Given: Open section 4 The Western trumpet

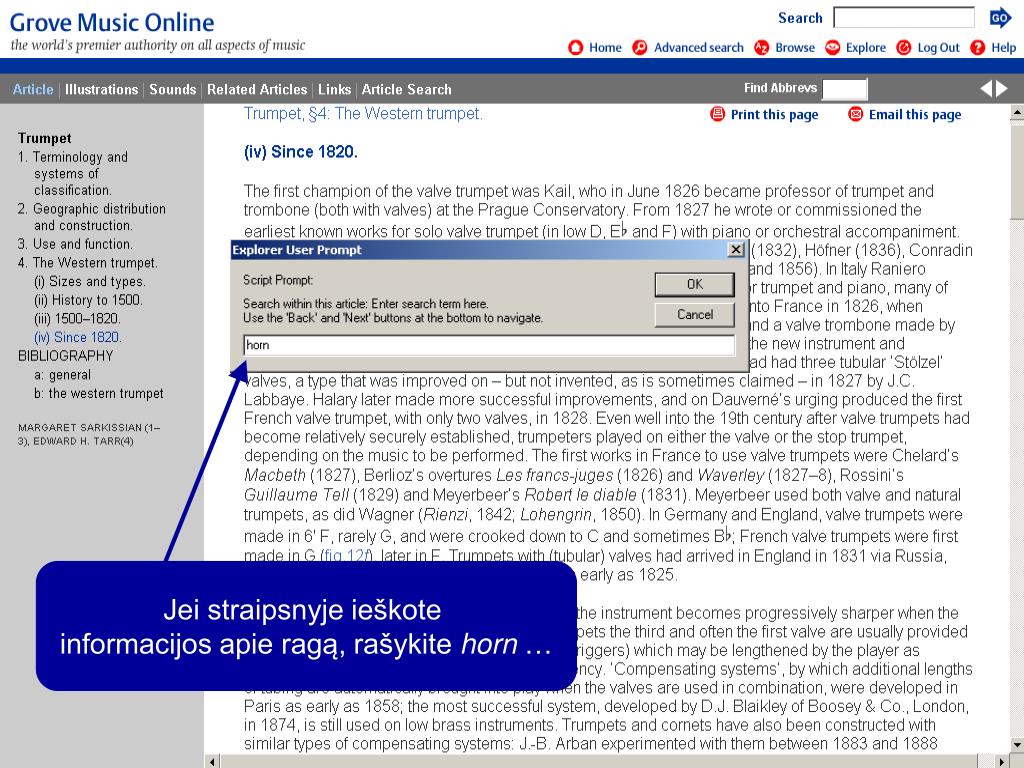Looking at the screenshot, I should point(88,263).
